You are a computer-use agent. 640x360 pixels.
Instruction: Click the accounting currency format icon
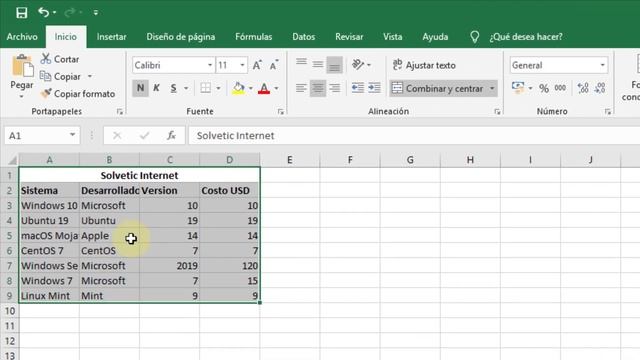click(518, 88)
